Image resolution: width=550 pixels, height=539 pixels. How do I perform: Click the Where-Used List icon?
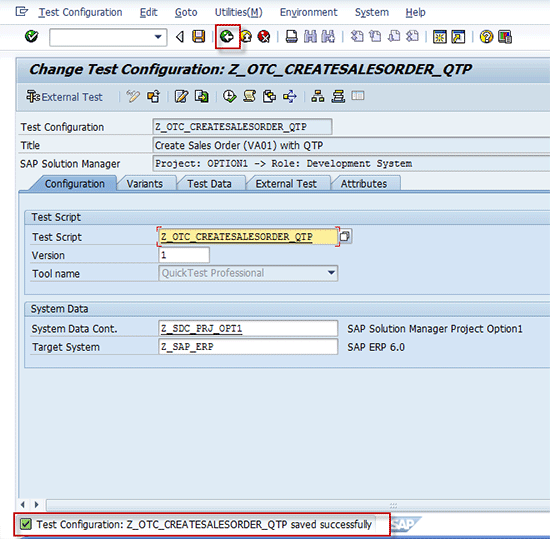point(269,96)
